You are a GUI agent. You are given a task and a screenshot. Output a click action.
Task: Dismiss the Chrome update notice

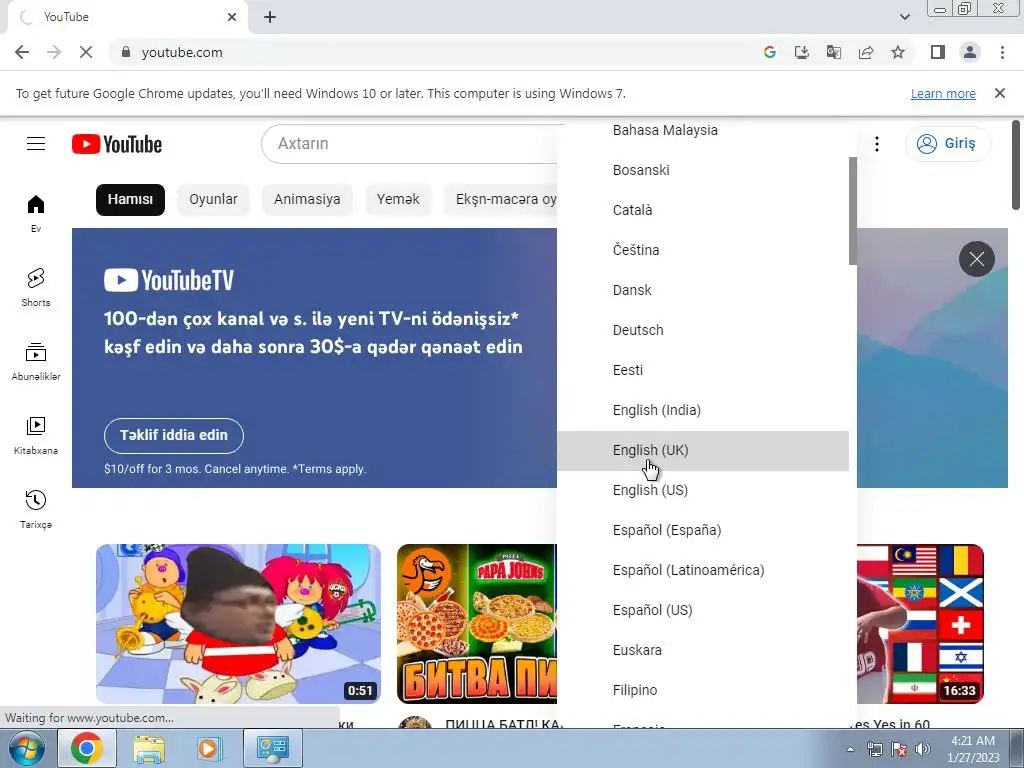click(999, 93)
